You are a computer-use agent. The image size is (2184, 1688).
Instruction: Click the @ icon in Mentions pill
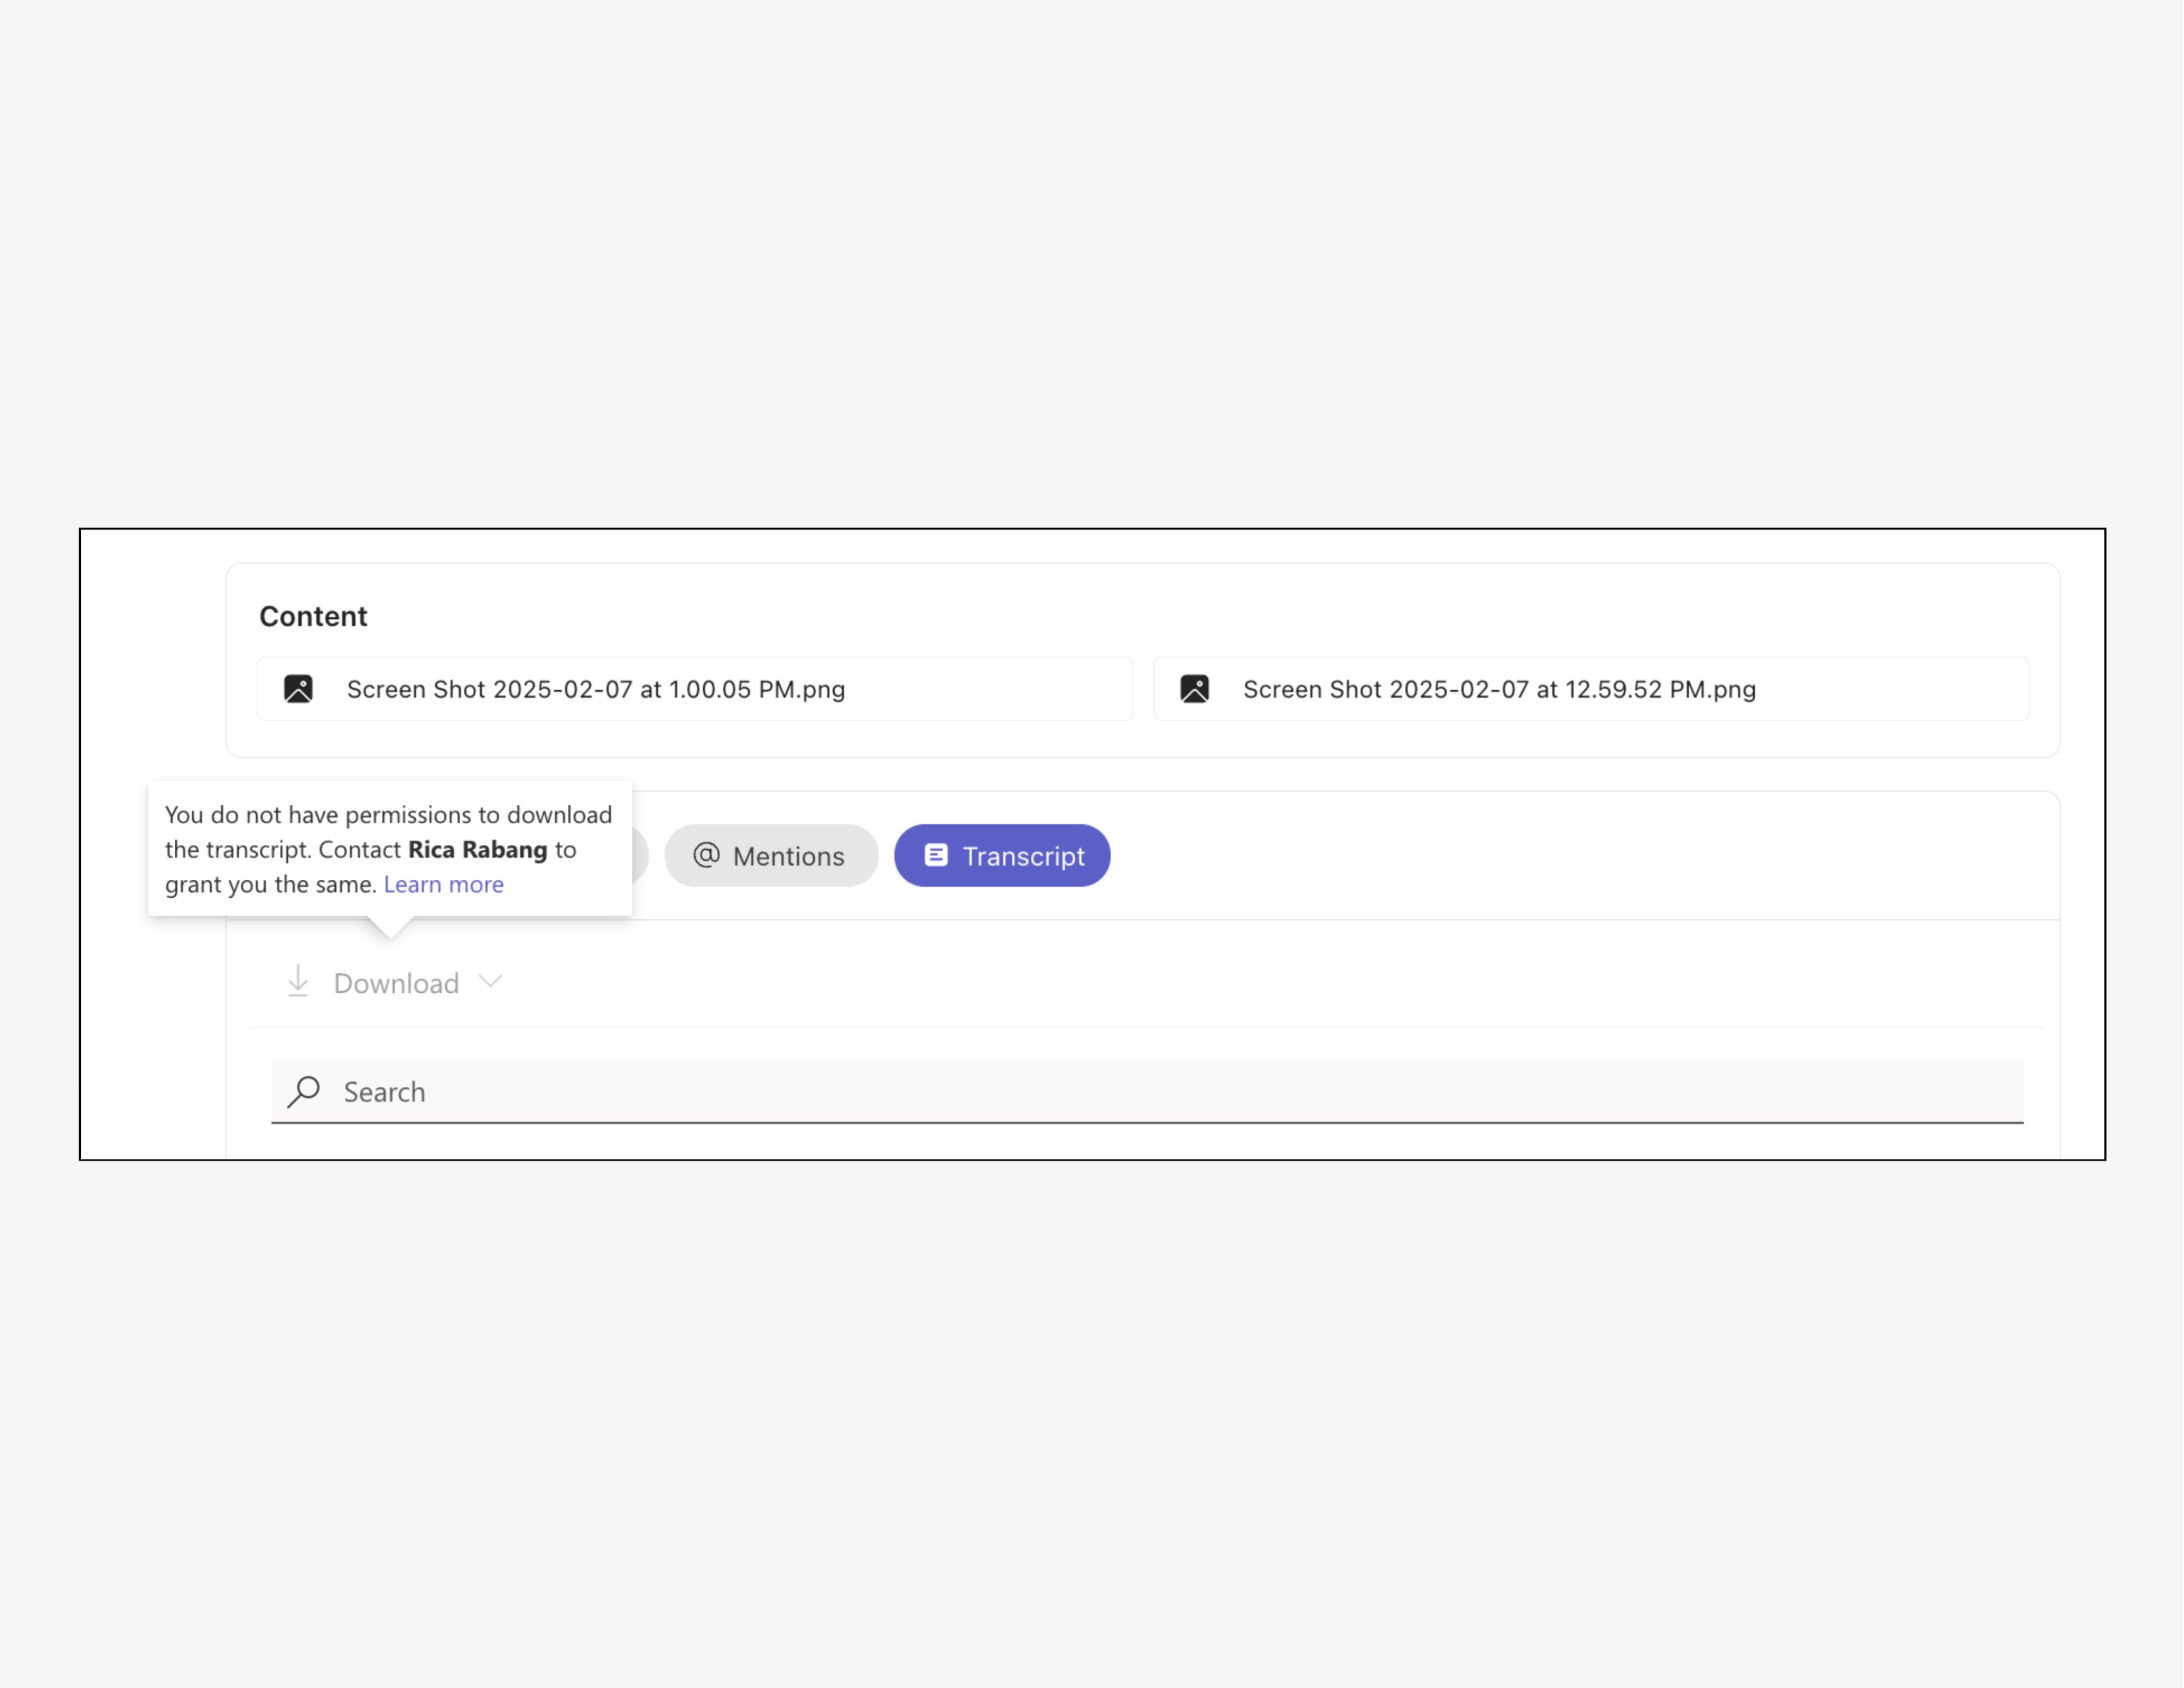coord(706,855)
